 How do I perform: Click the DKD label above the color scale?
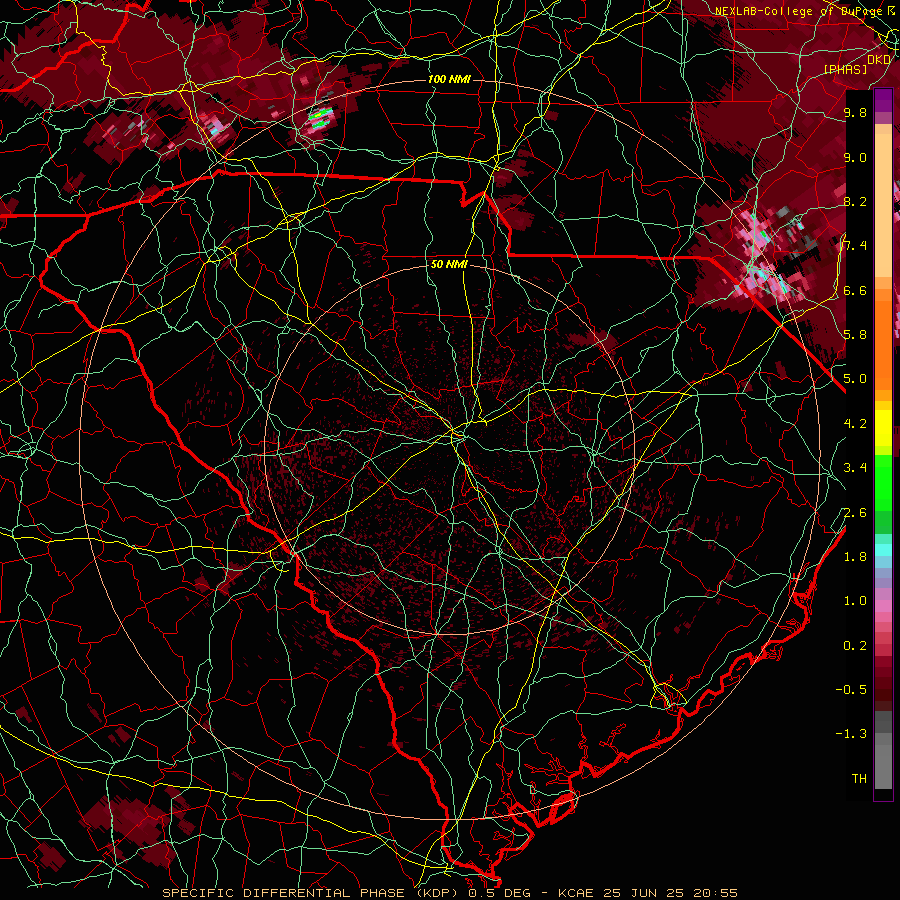[x=879, y=60]
